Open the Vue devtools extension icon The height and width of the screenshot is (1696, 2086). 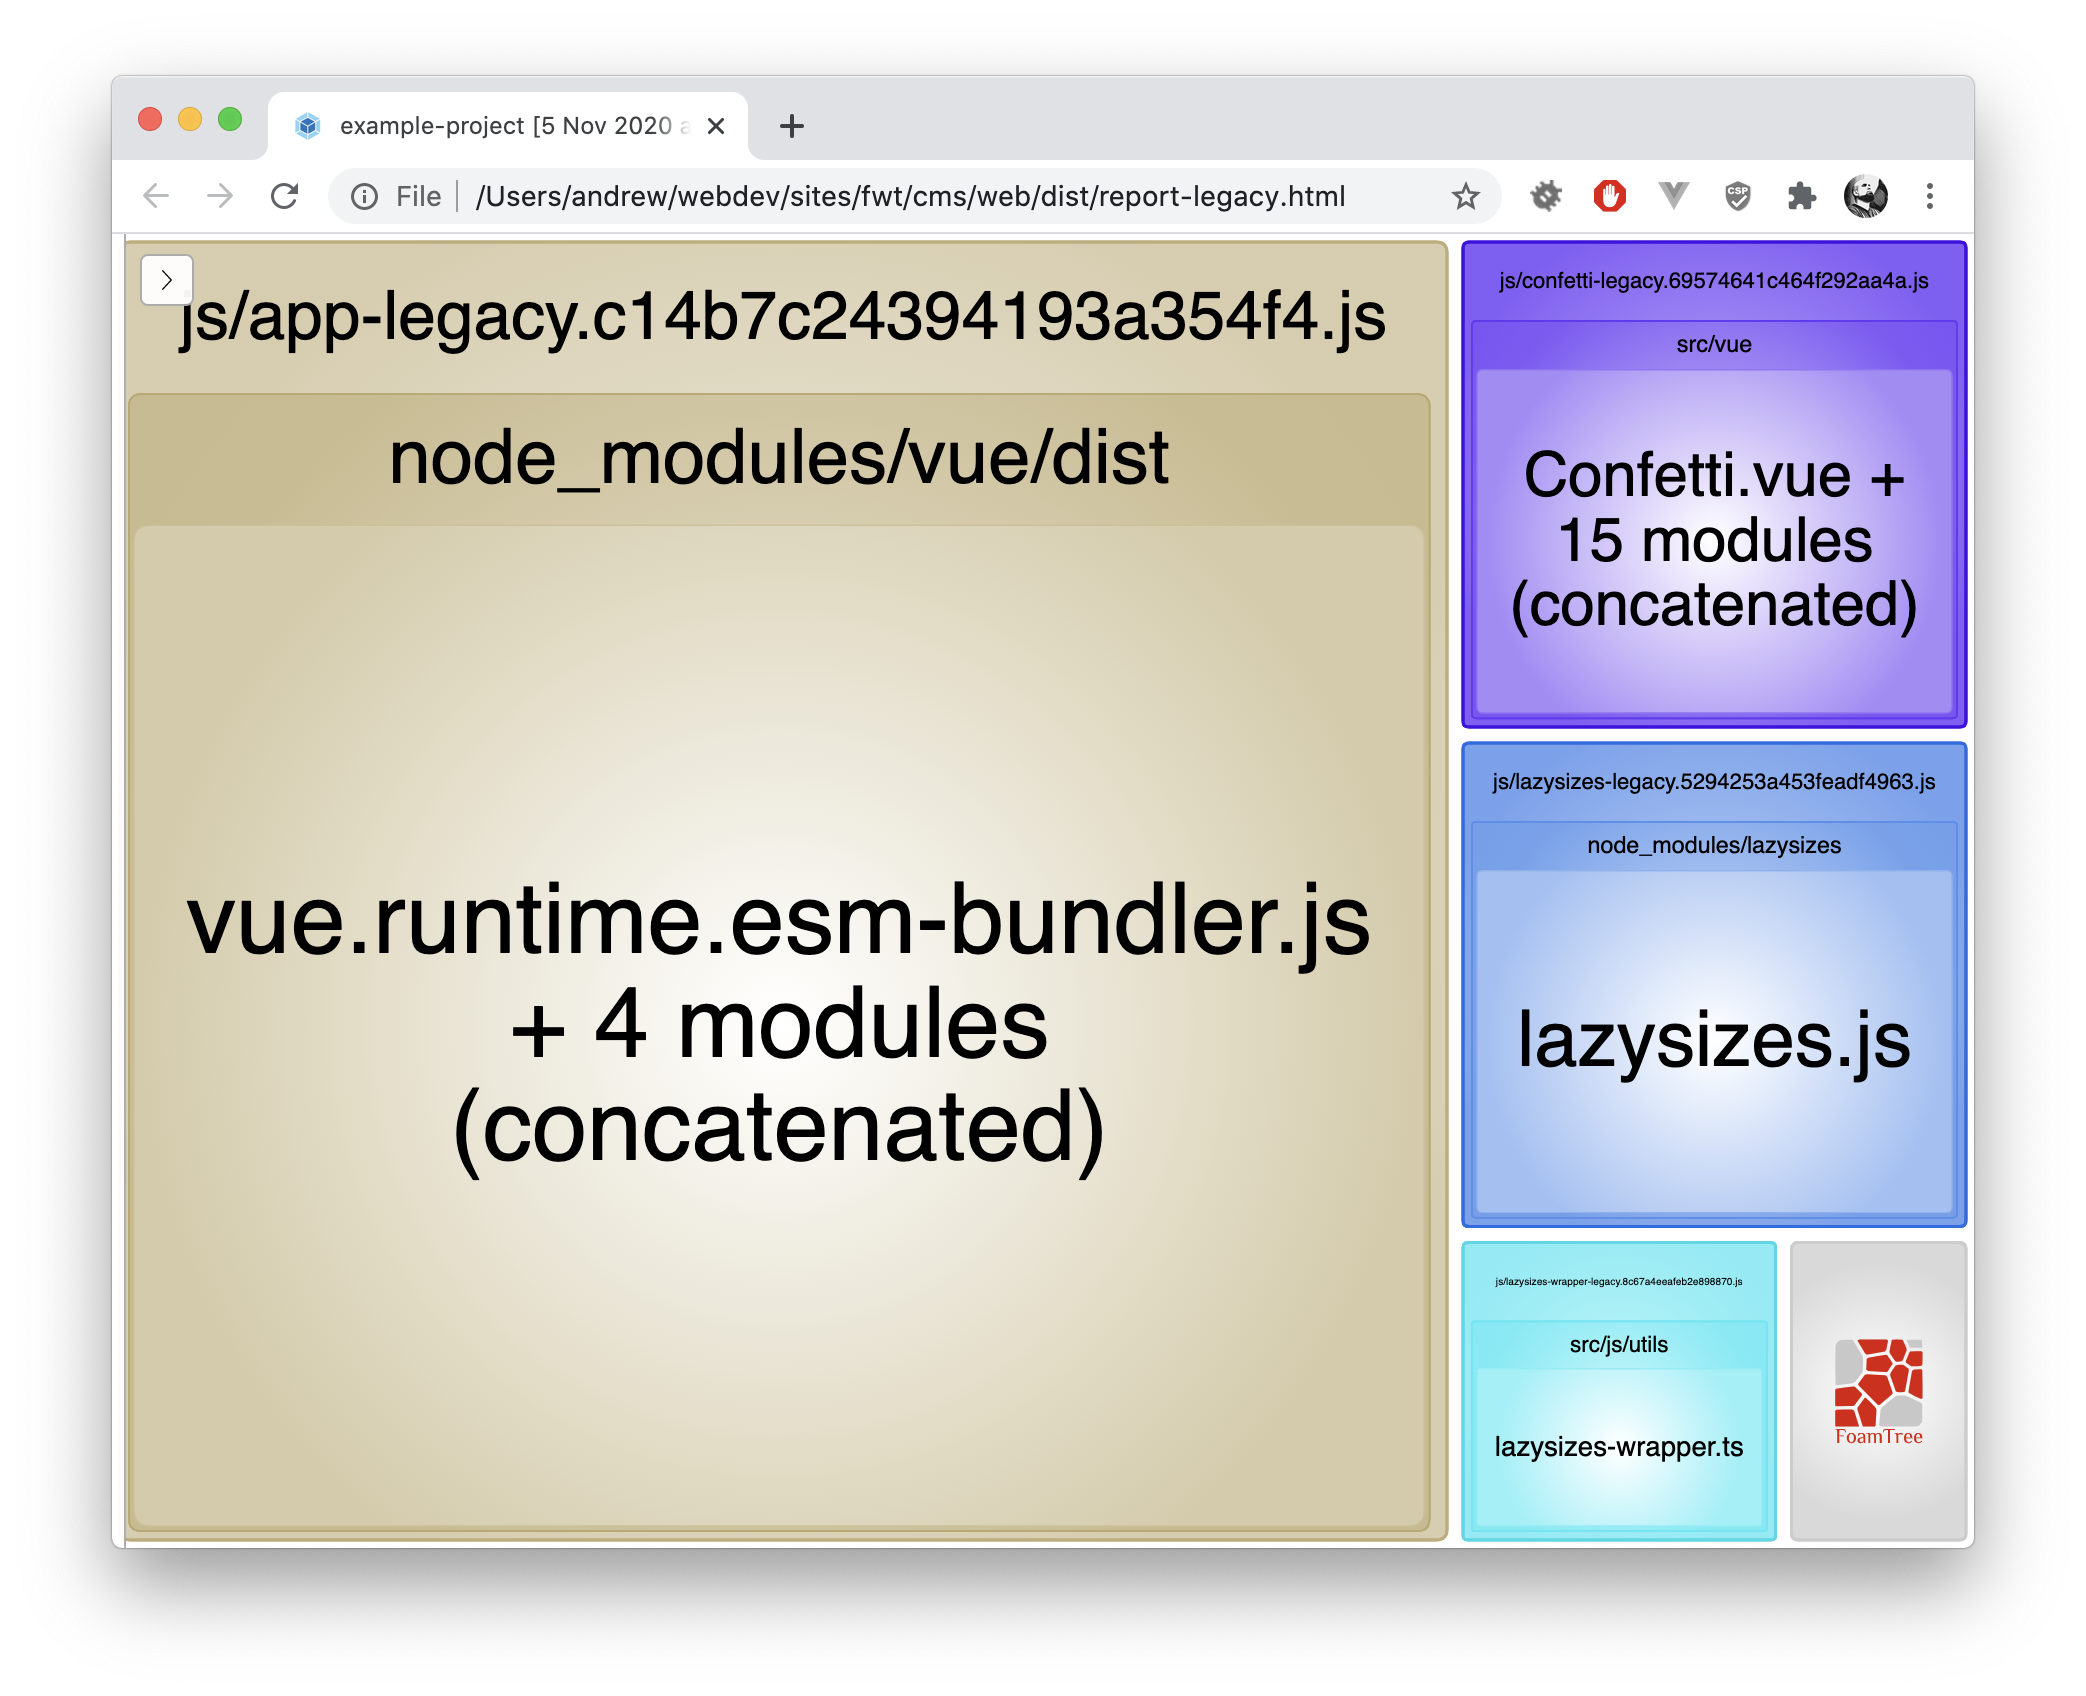1673,196
